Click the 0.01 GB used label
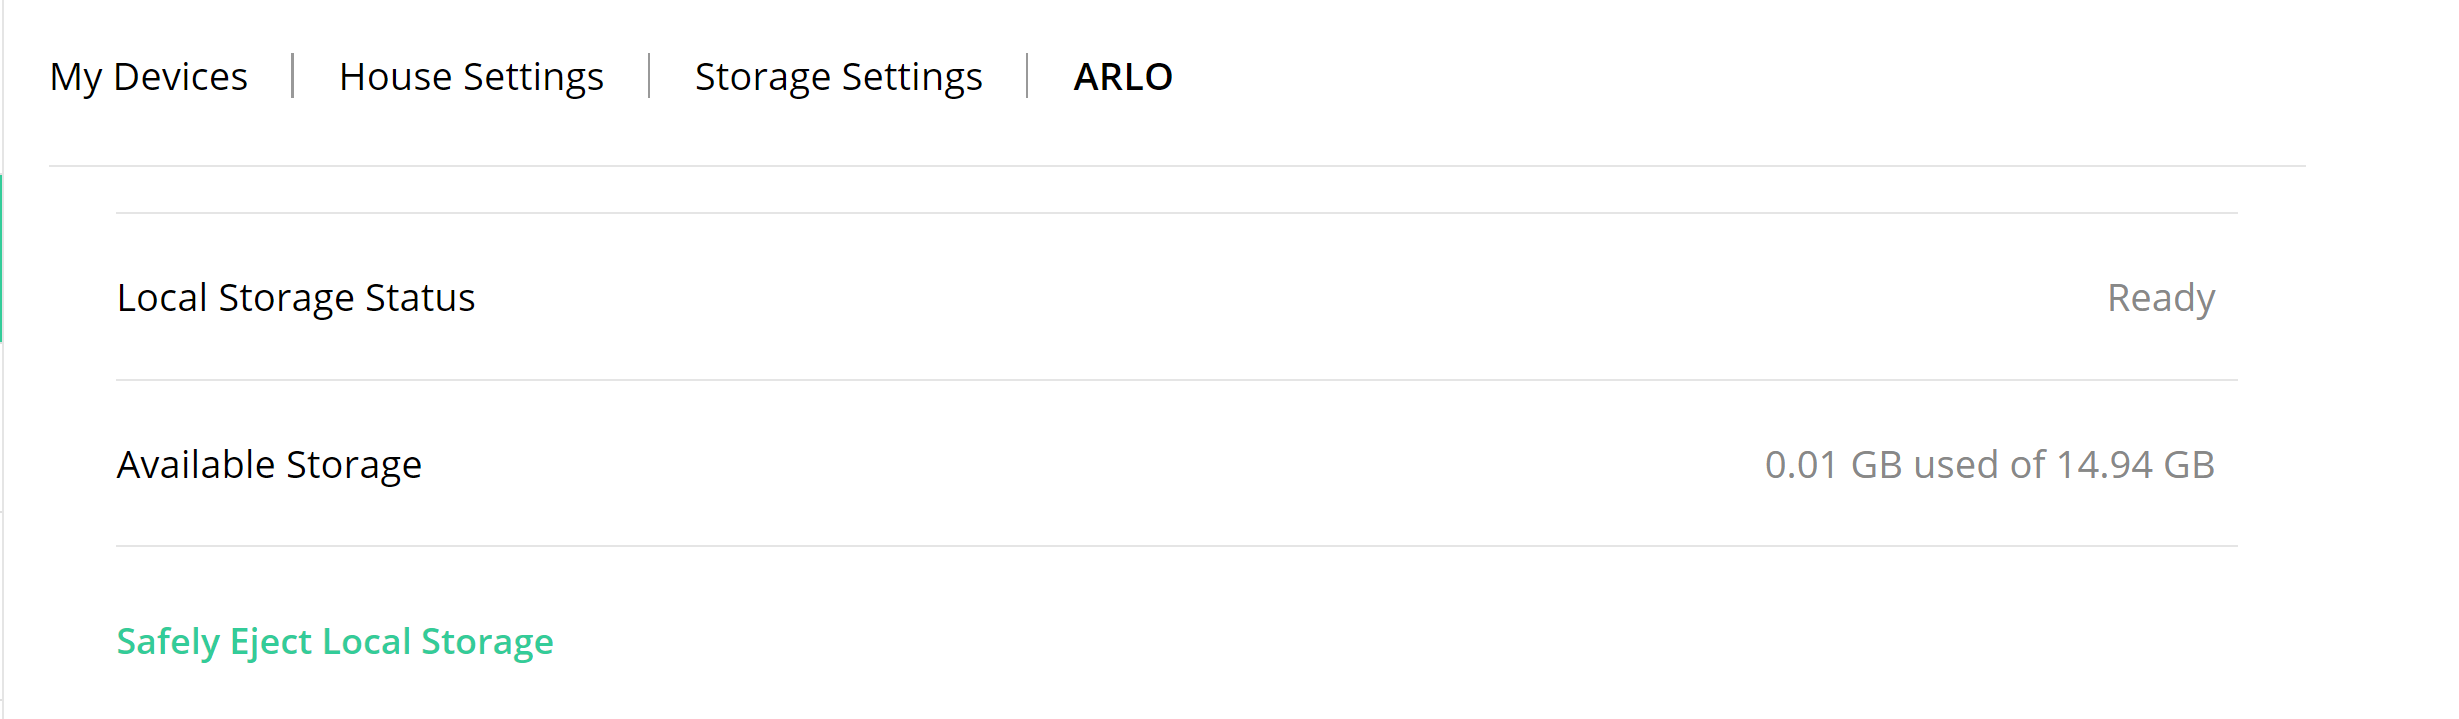2459x719 pixels. [1836, 463]
